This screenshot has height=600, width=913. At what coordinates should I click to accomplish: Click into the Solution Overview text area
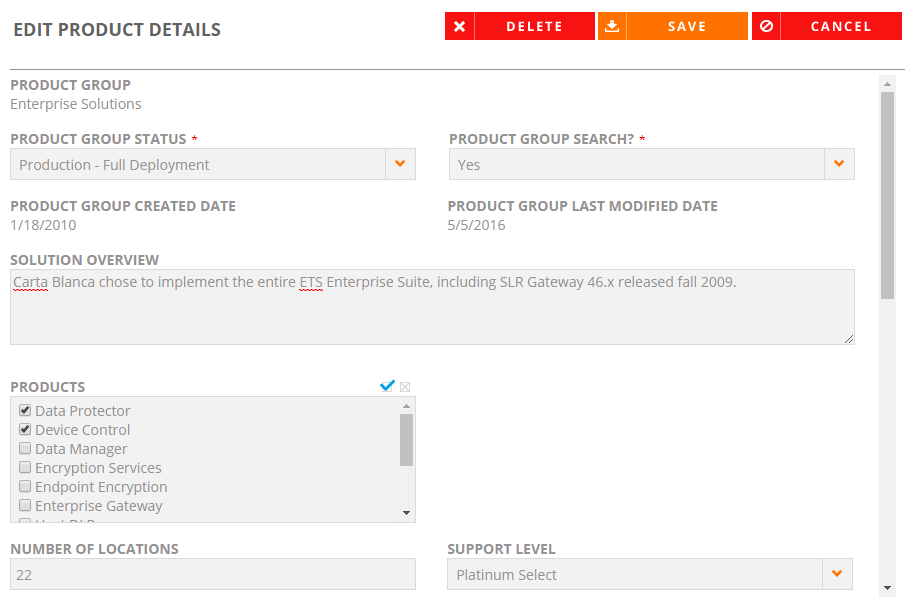(432, 307)
